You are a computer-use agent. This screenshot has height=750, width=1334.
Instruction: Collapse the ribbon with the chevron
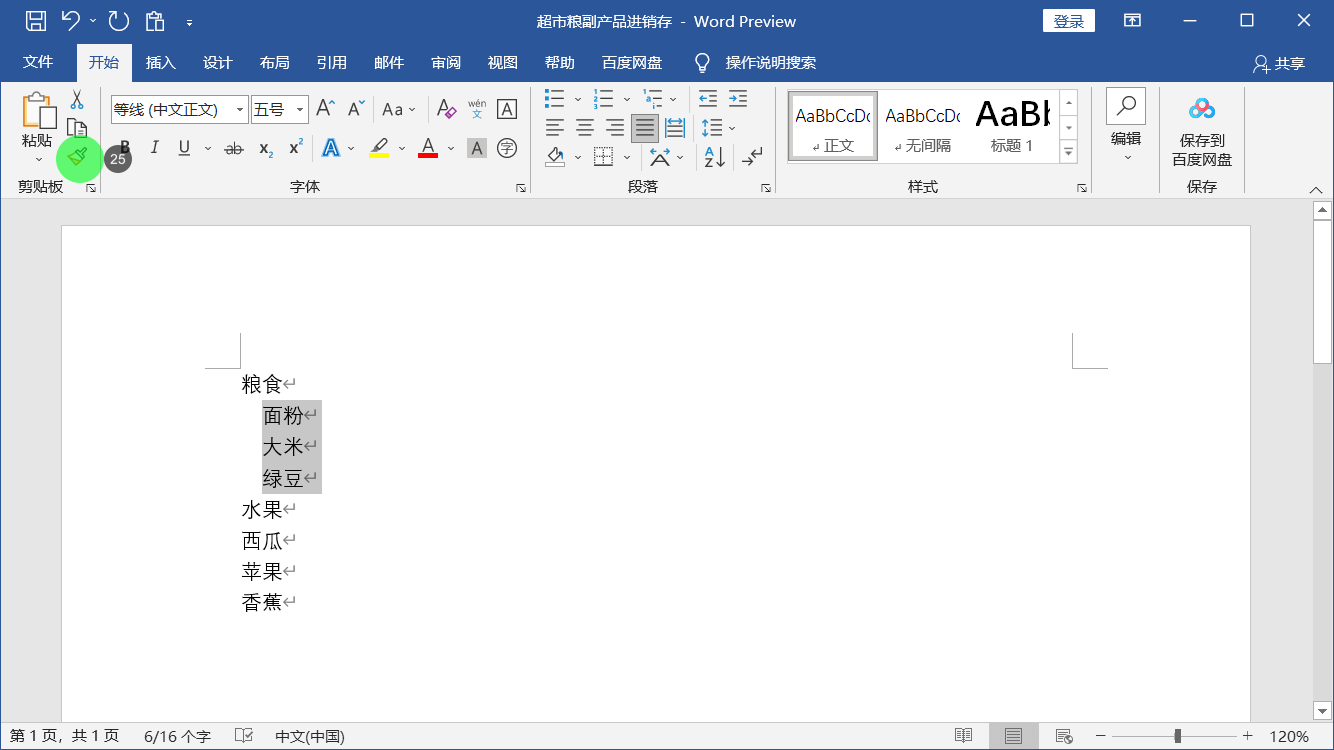click(1316, 189)
